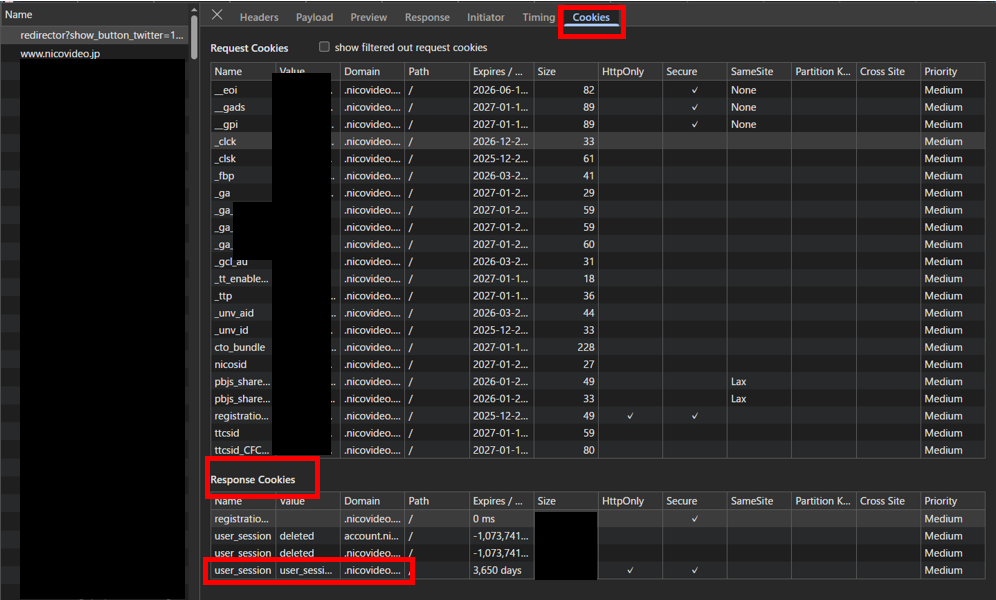Screen dimensions: 996x600
Task: Select the Cookies tab
Action: [591, 17]
